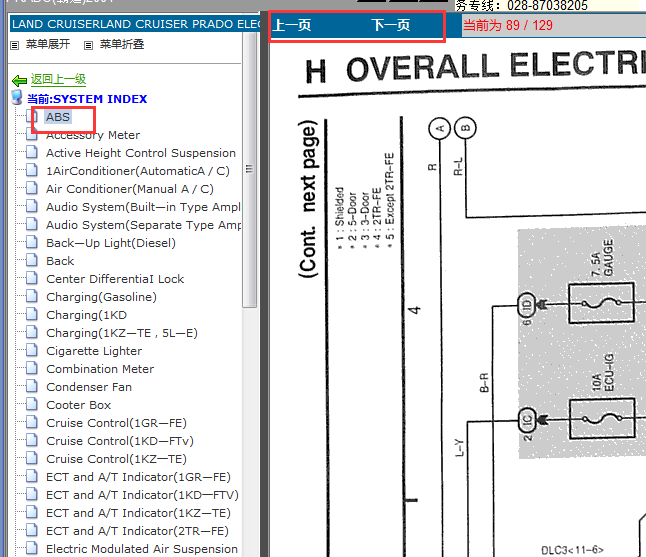Viewport: 646px width, 557px height.
Task: Click the page counter 当前为 89 / 129
Action: [508, 25]
